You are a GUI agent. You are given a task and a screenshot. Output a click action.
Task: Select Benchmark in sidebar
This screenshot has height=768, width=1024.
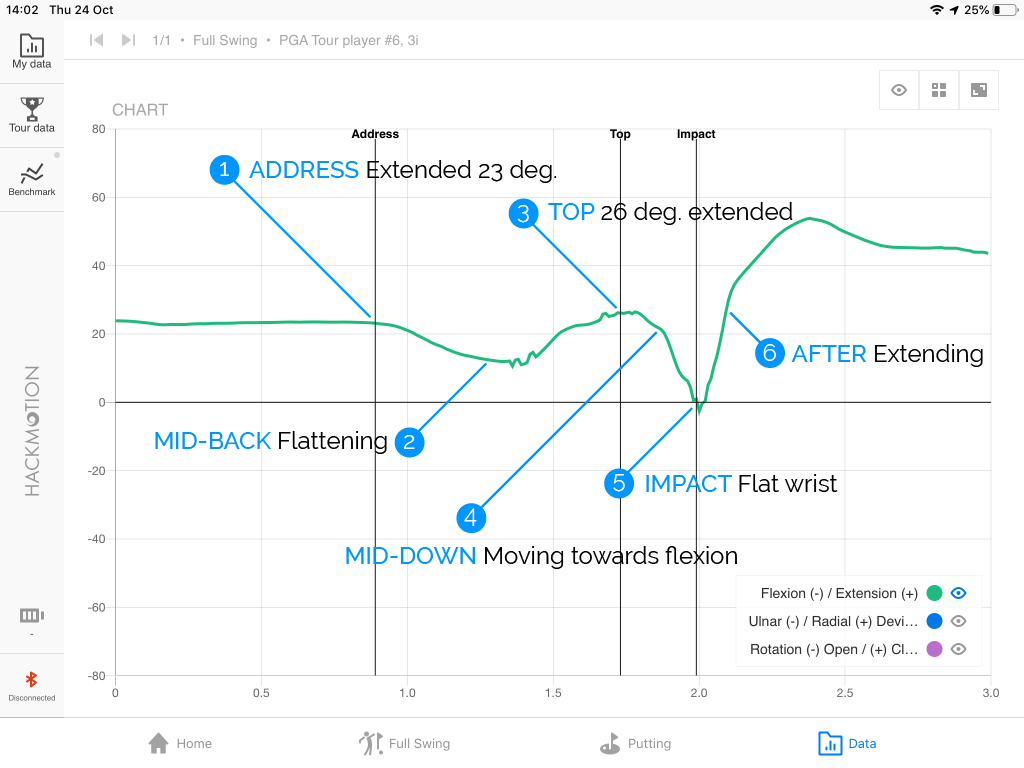pos(31,180)
